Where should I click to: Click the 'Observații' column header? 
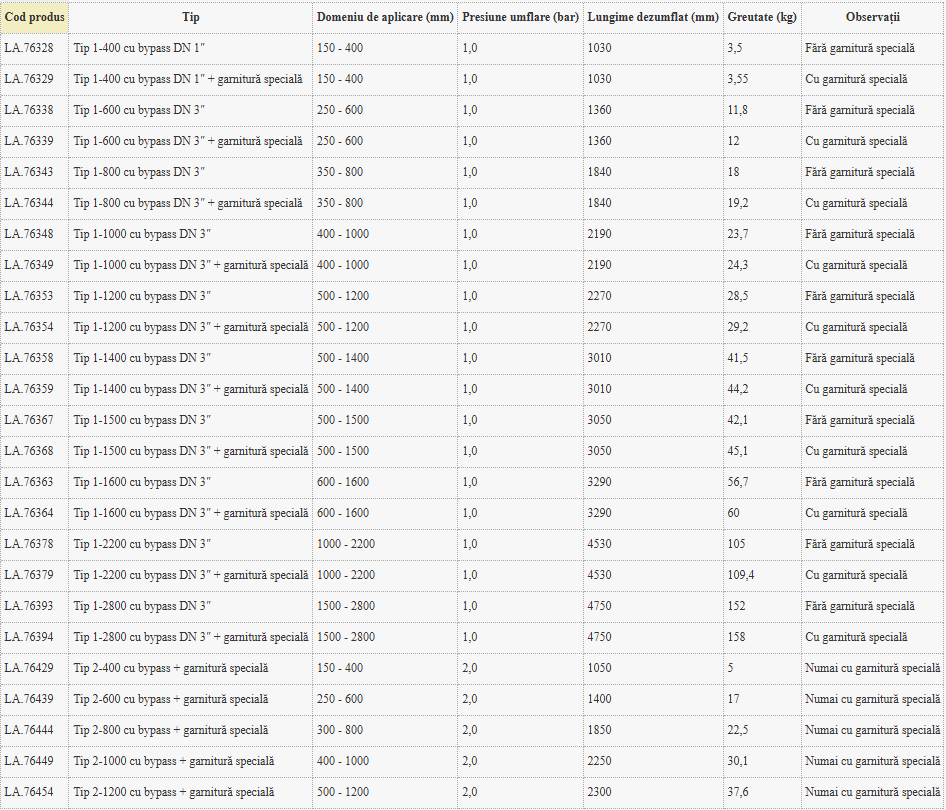[872, 17]
